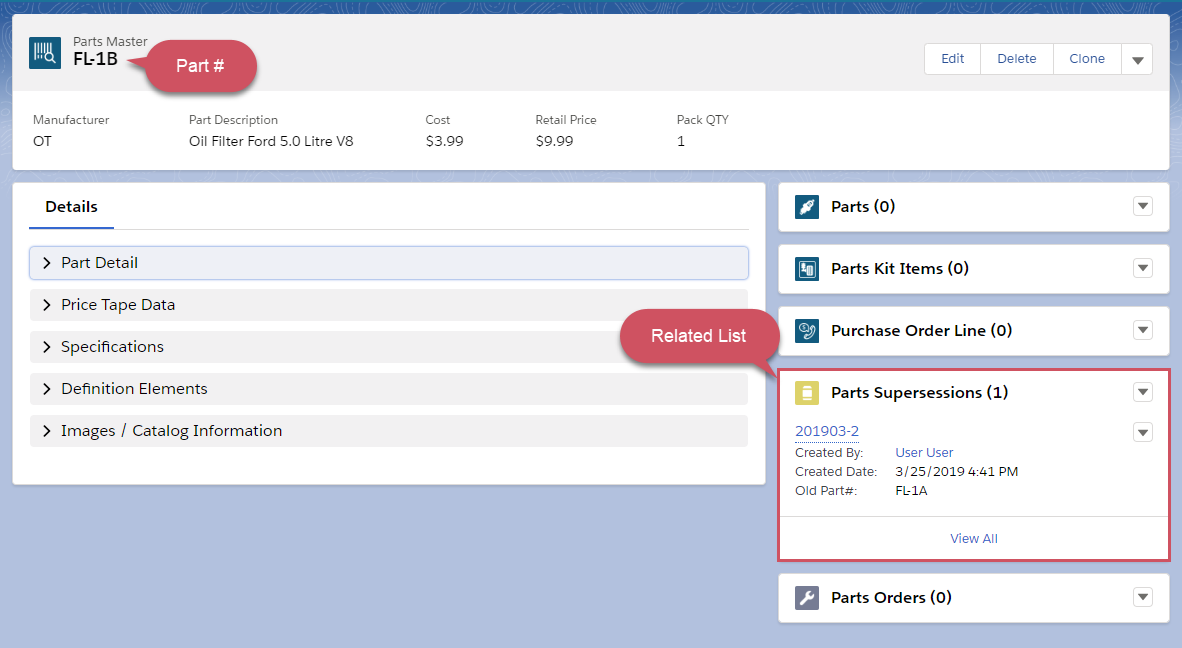
Task: Open the Parts Supersessions (1) list
Action: pyautogui.click(x=920, y=392)
